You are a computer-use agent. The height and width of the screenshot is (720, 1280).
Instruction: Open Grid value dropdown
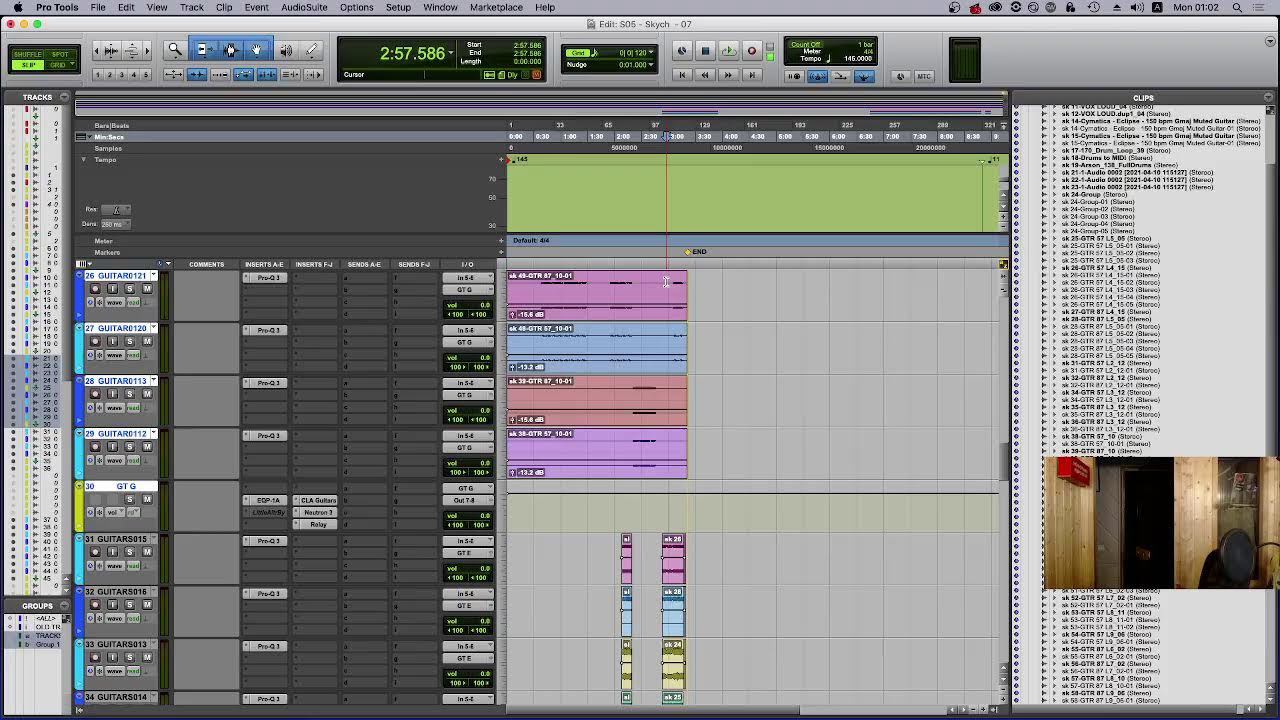click(x=652, y=52)
